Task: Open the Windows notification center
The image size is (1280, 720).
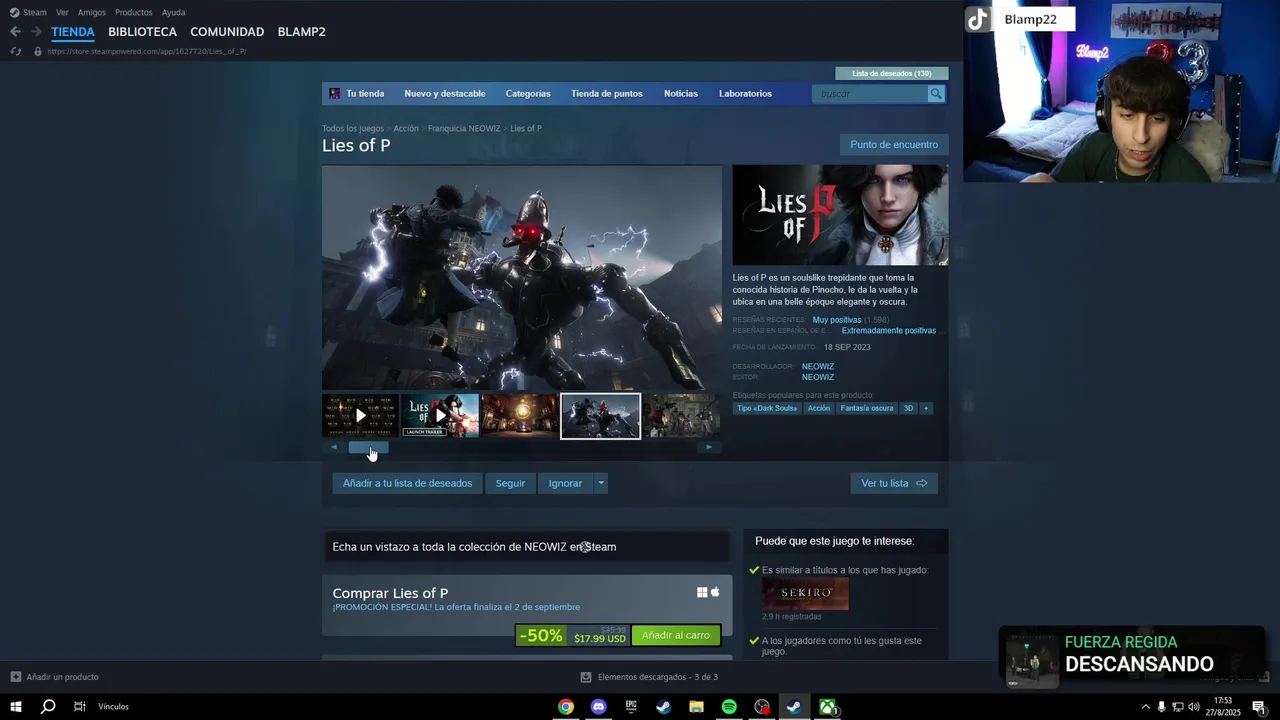Action: click(1259, 707)
